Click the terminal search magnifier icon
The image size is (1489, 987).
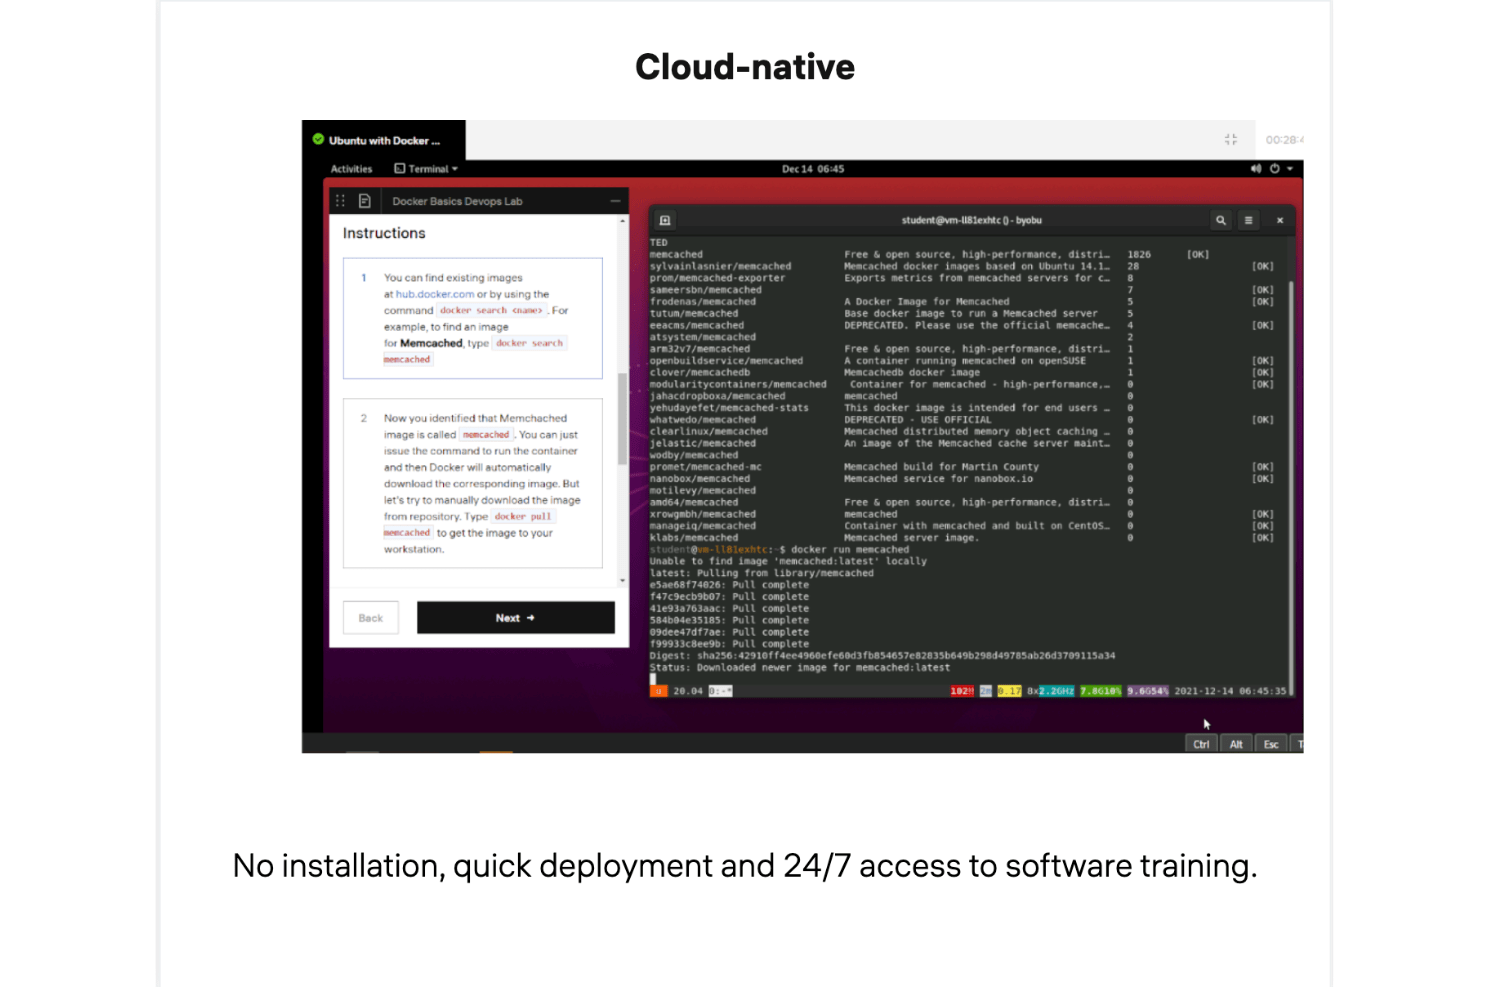click(x=1220, y=220)
